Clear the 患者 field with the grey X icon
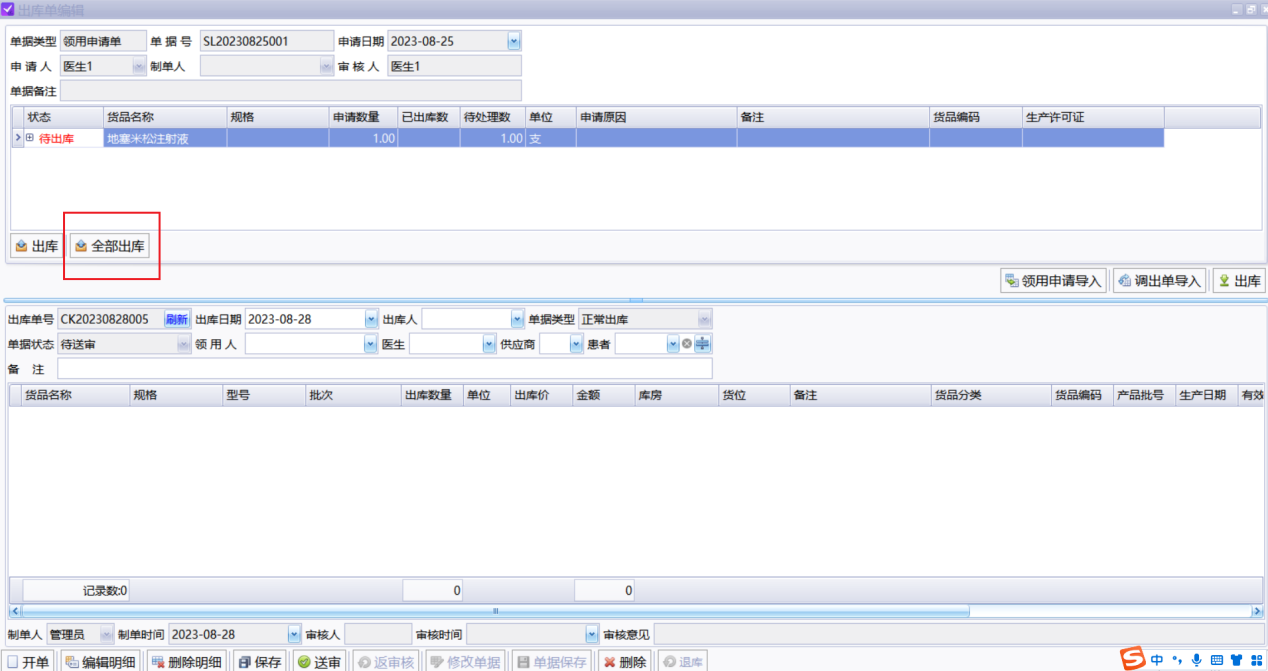 pos(687,344)
